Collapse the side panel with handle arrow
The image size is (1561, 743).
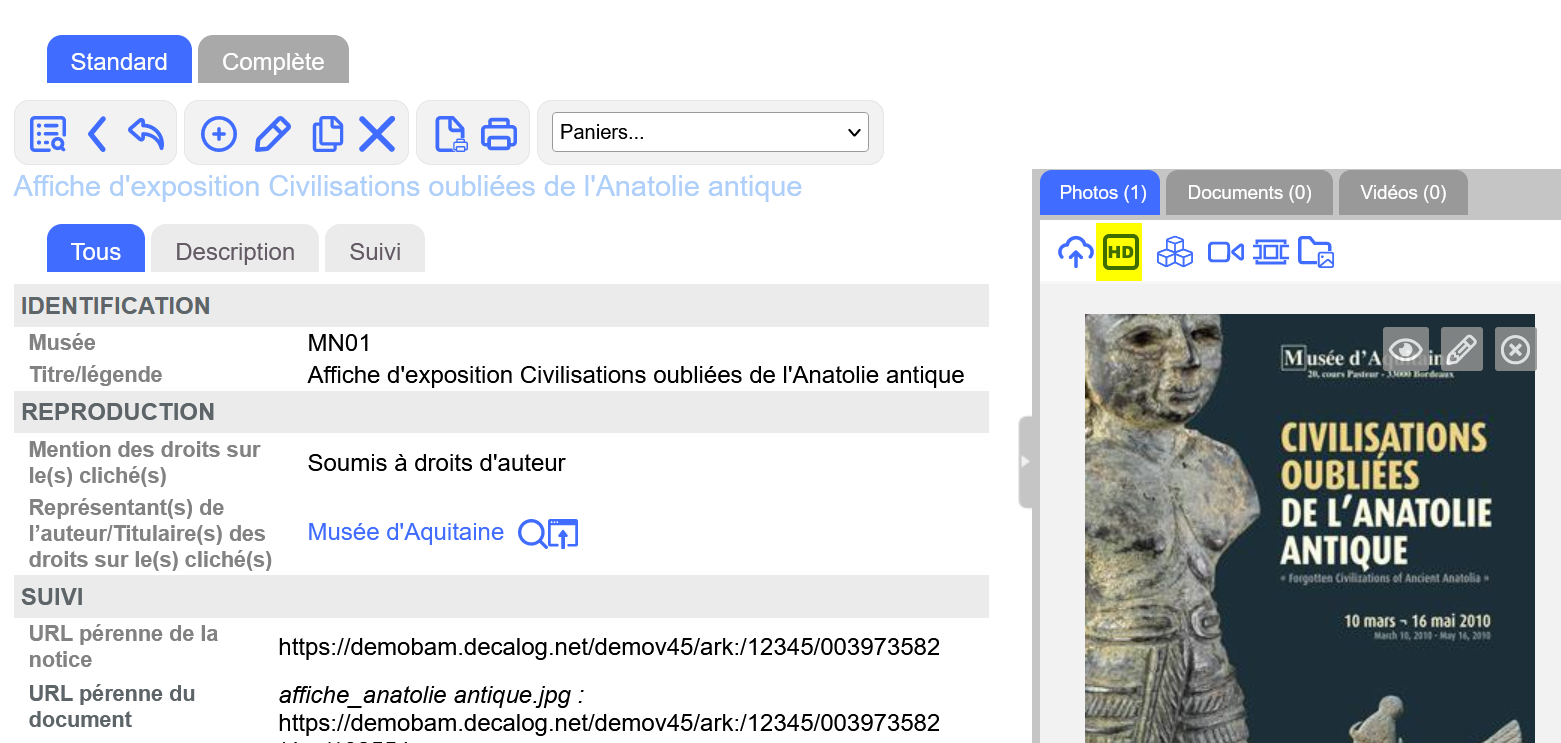pos(1025,462)
